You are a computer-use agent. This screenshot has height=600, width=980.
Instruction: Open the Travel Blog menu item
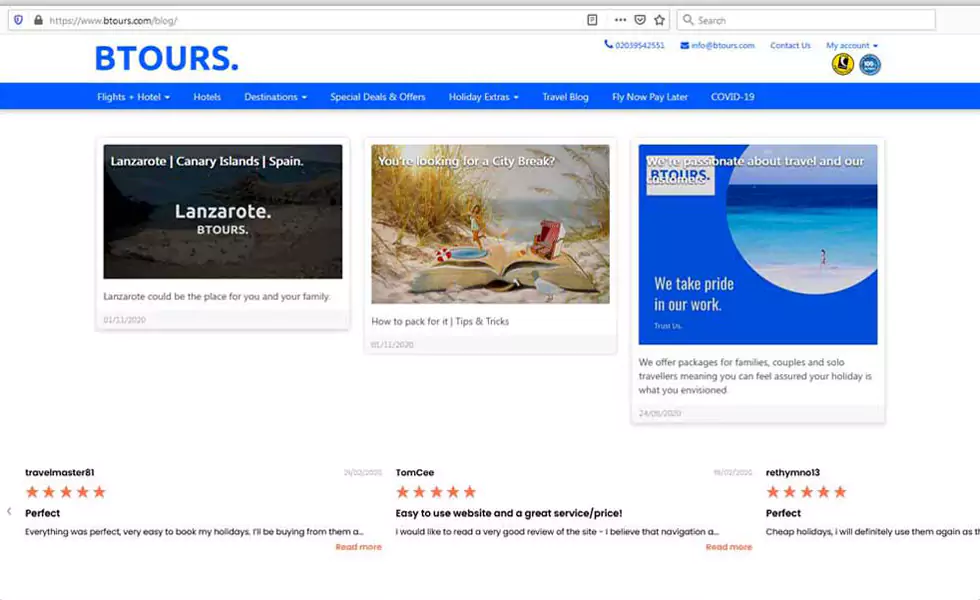click(x=565, y=97)
